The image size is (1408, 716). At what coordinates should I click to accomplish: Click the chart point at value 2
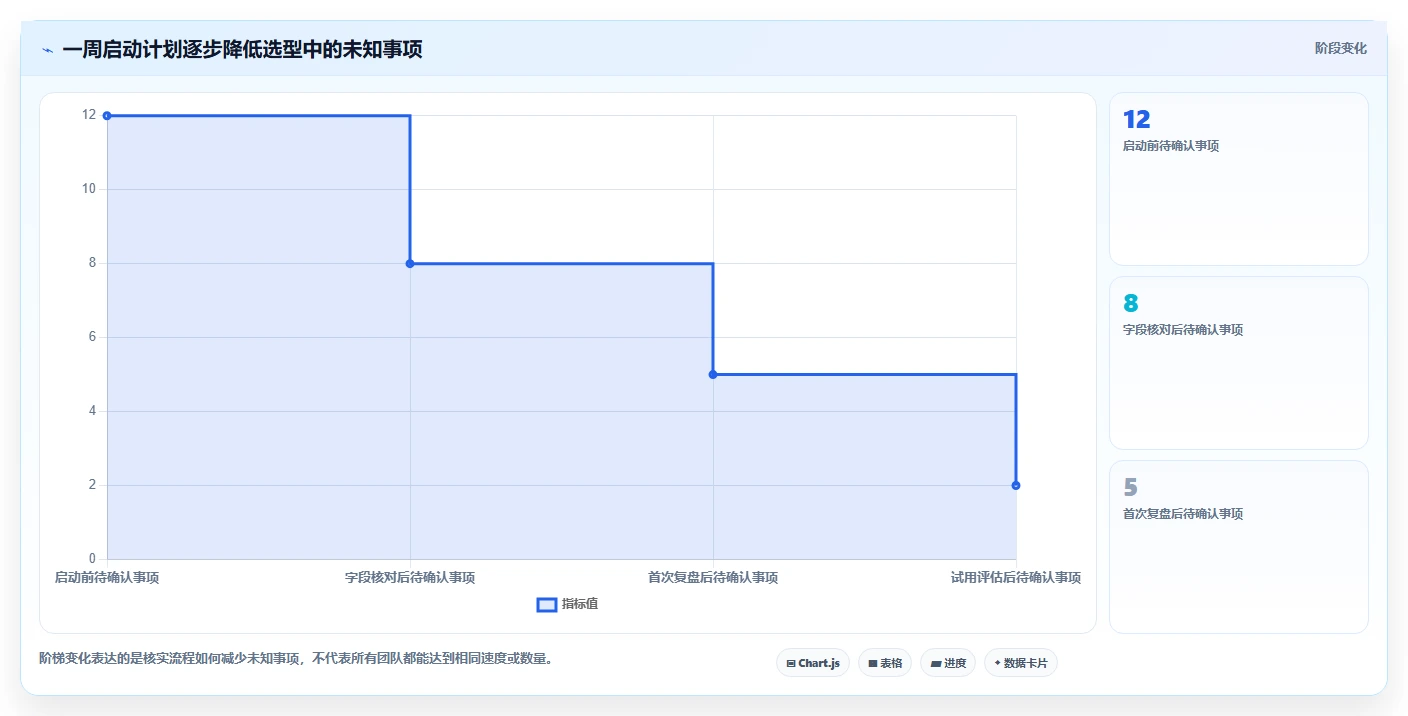coord(1016,485)
